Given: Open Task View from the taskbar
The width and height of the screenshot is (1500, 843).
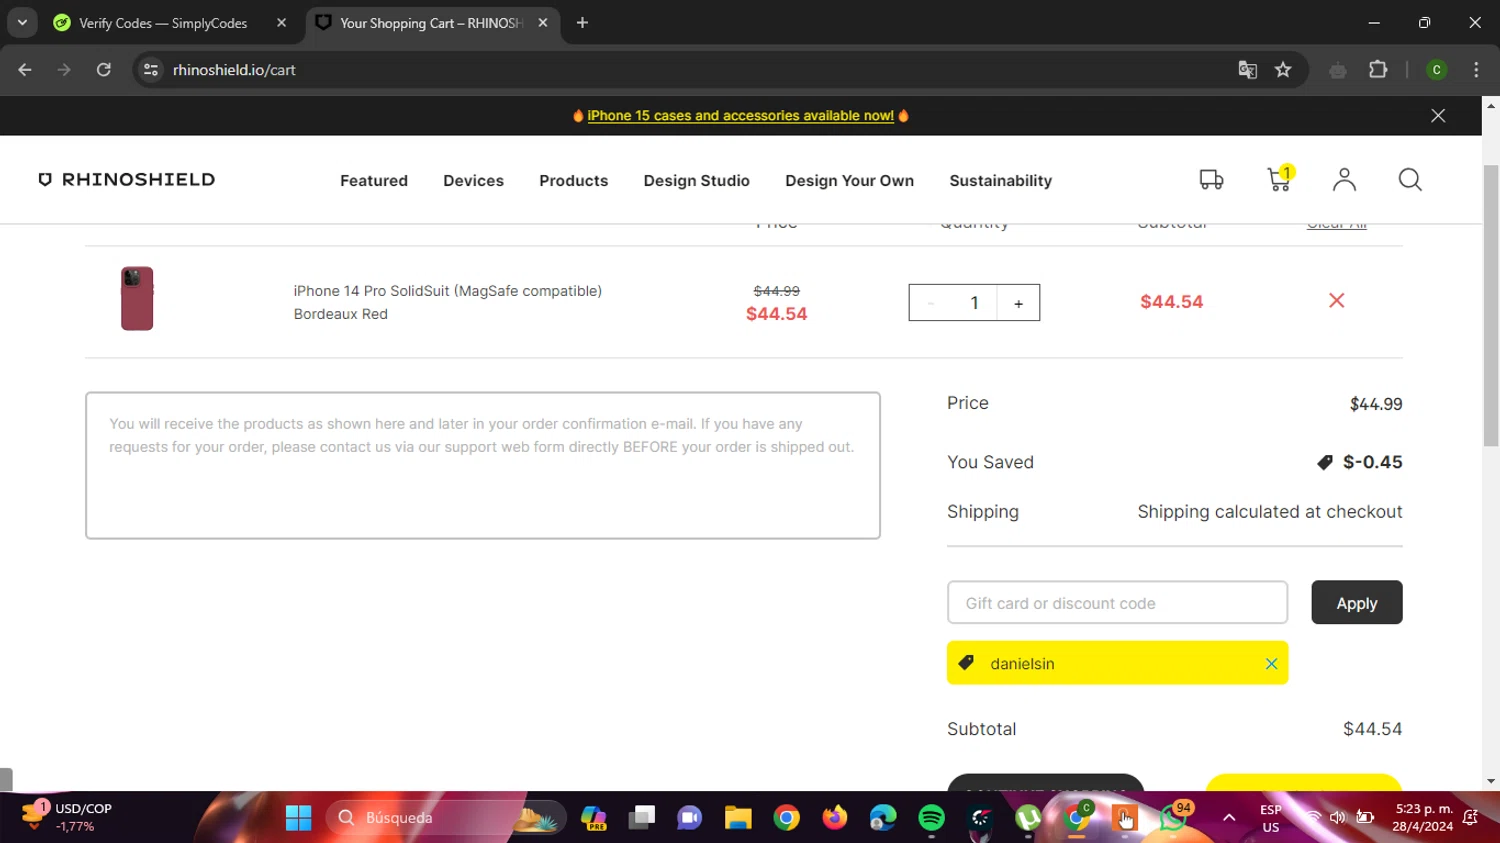Looking at the screenshot, I should click(642, 818).
